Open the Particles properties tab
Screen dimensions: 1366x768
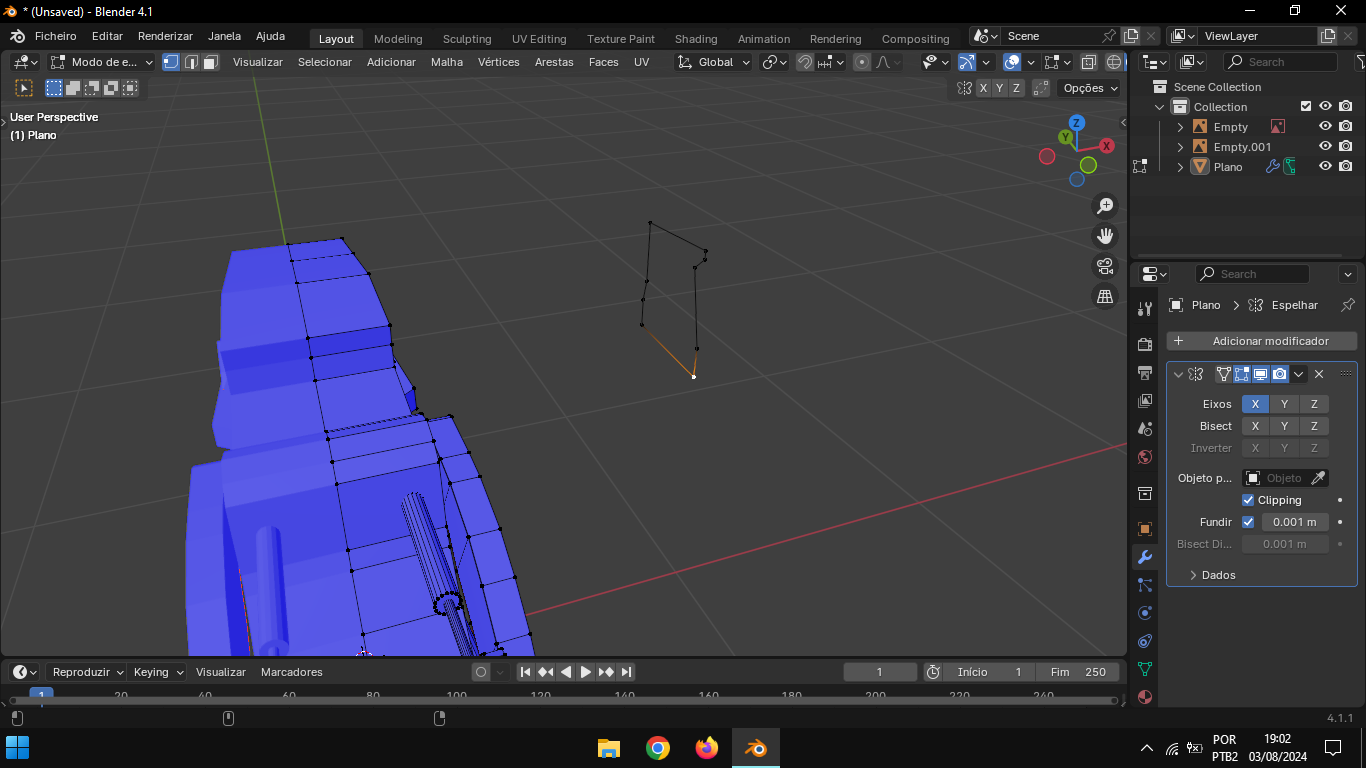[1145, 585]
